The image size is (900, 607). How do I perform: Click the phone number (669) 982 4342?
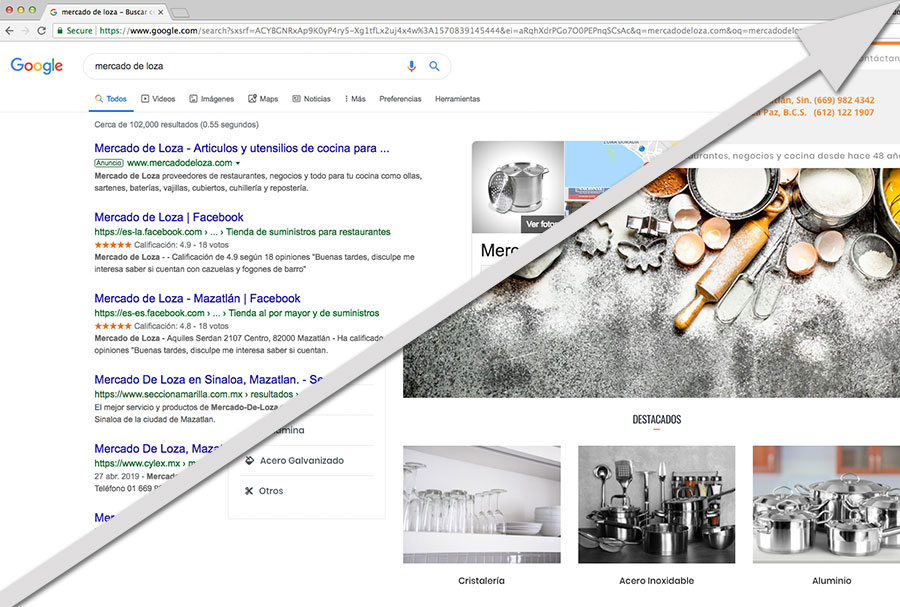(844, 100)
